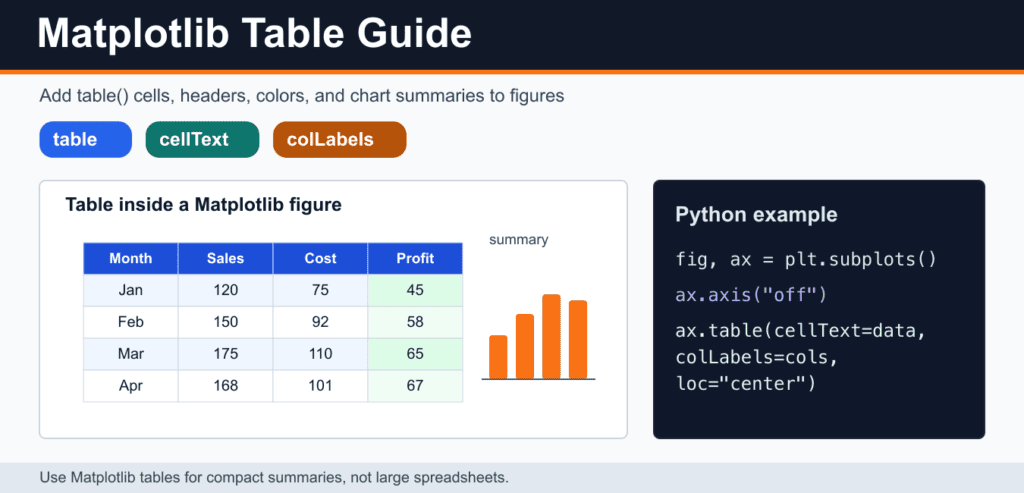Click the Profit value "58"
The width and height of the screenshot is (1024, 493).
415,322
